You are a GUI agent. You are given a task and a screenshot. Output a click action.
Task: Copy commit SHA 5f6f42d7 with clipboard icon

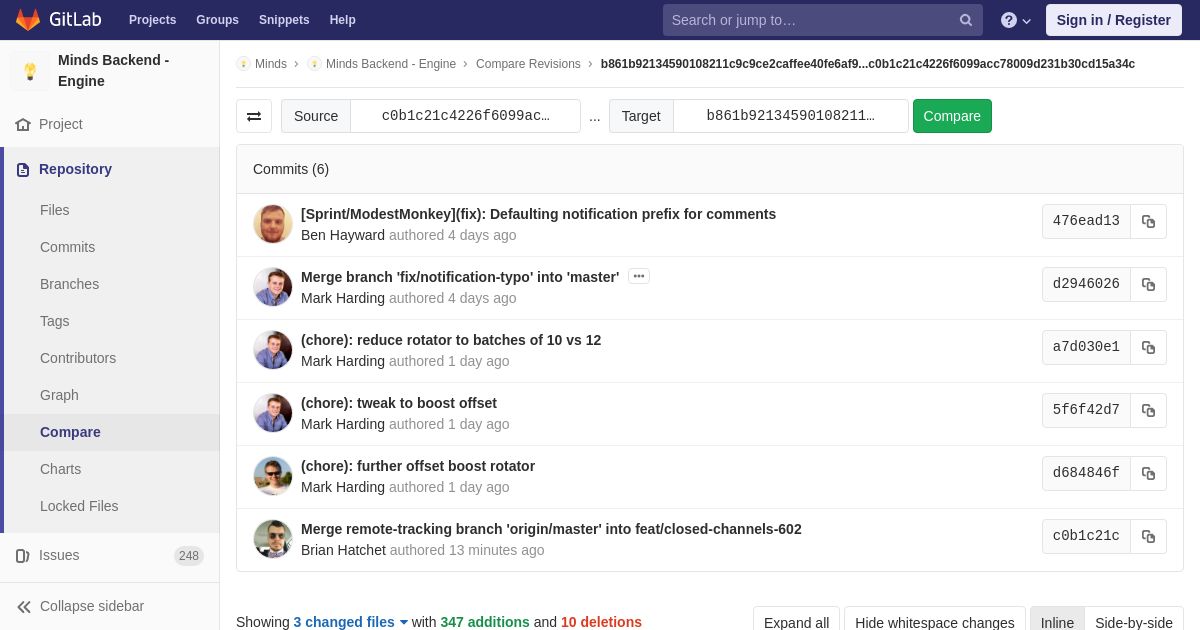[x=1148, y=410]
